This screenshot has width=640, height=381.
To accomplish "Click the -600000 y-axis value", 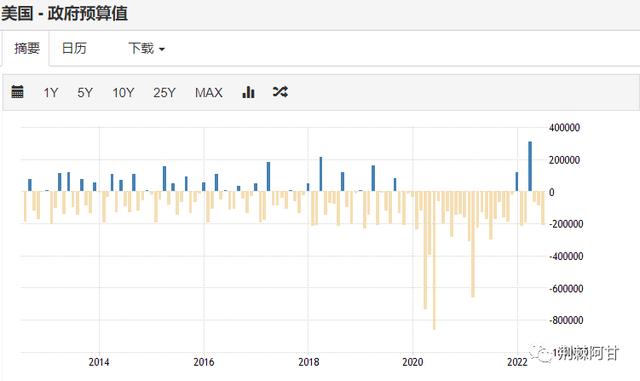I will point(566,288).
